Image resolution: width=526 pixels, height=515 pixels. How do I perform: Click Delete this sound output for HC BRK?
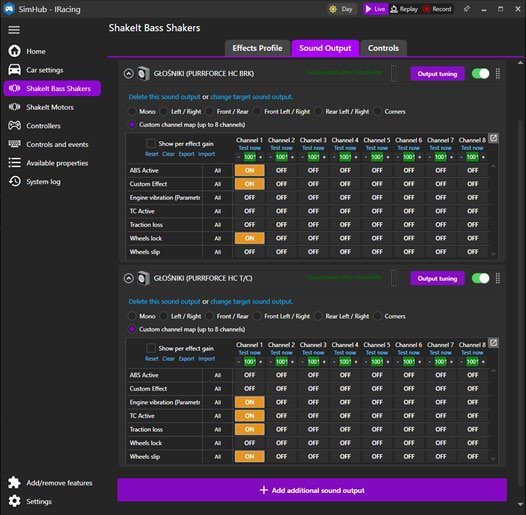164,97
